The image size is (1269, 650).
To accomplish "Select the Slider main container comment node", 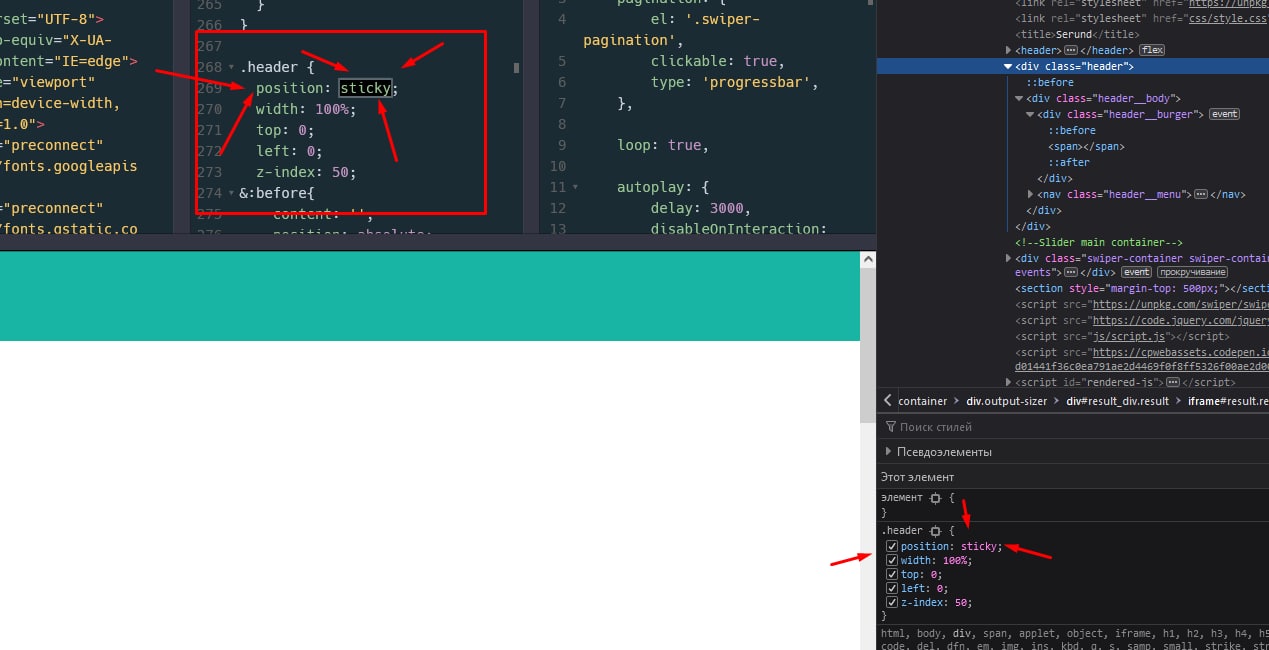I will [1099, 242].
